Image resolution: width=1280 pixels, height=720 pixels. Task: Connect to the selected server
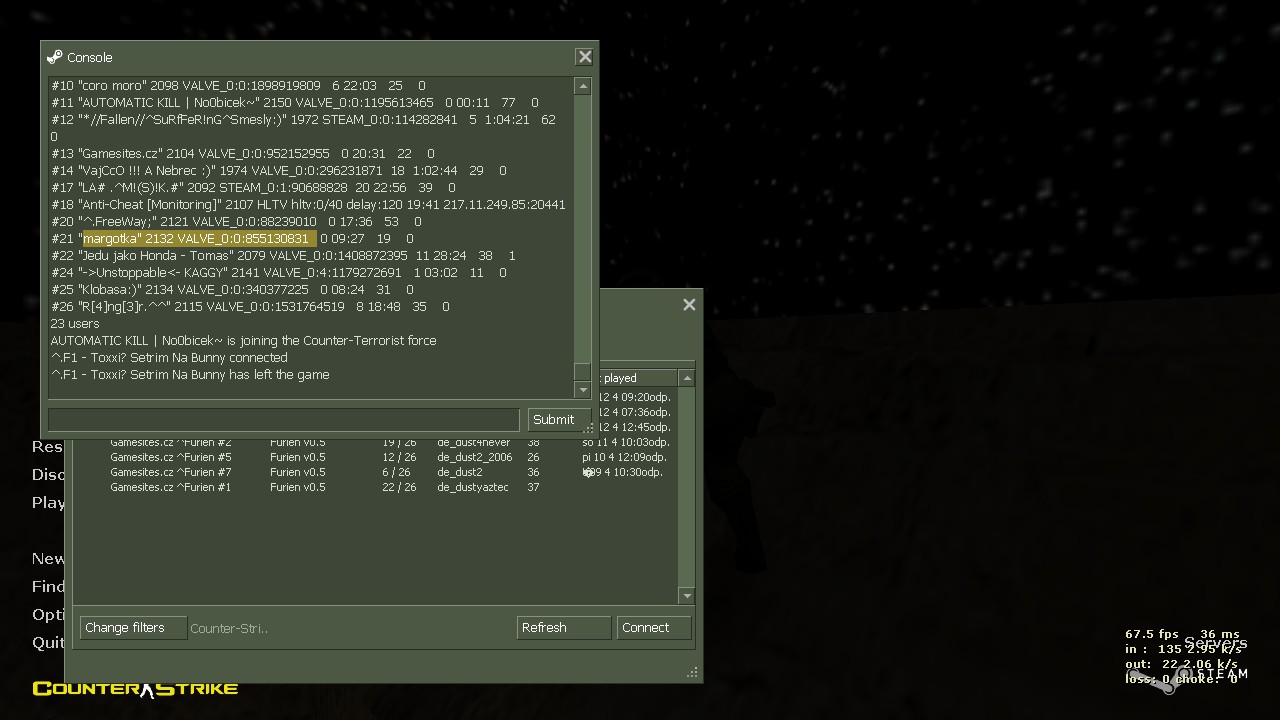click(653, 628)
